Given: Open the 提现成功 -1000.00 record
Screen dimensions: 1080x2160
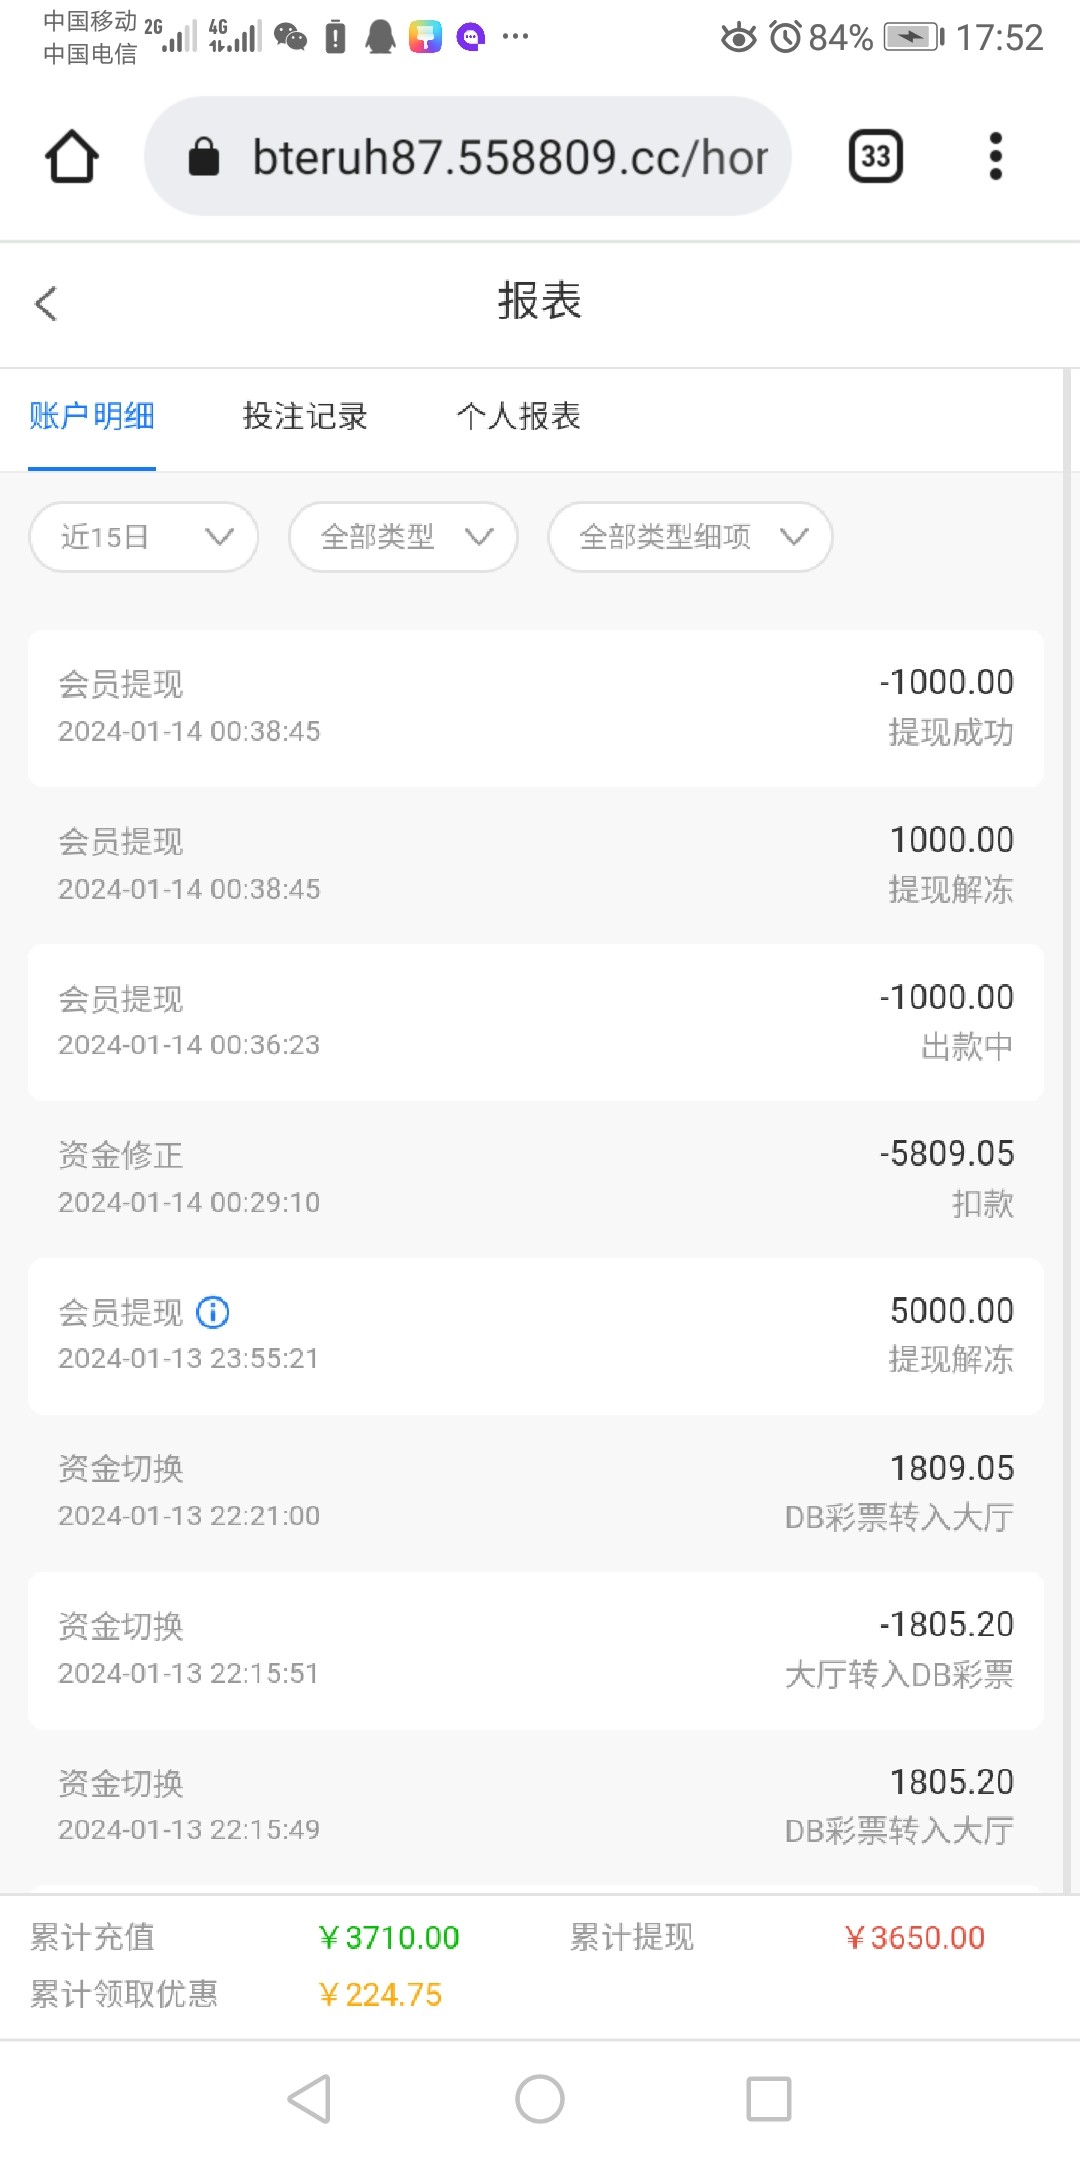Looking at the screenshot, I should pos(536,707).
